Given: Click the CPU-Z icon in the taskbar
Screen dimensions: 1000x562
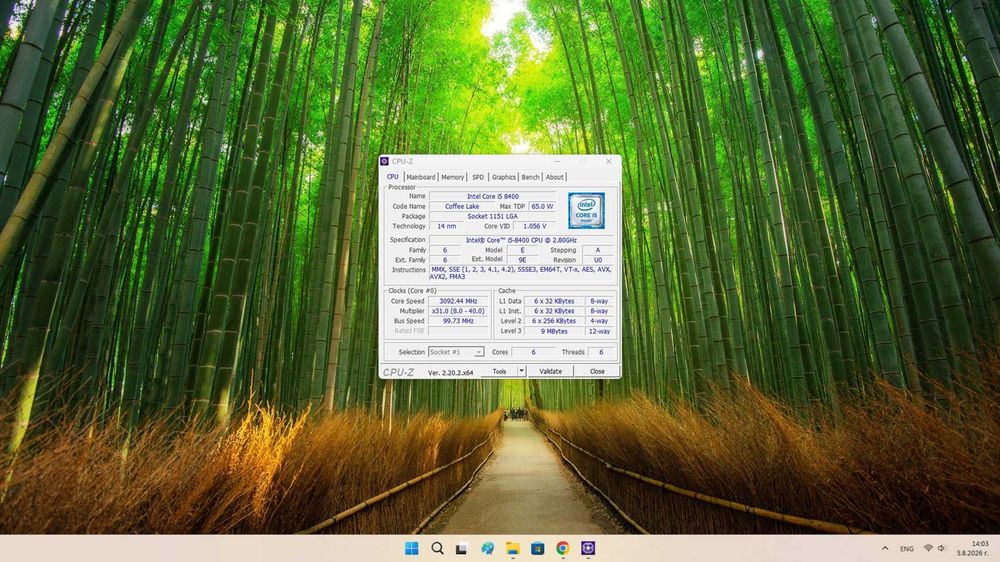Looking at the screenshot, I should click(588, 548).
